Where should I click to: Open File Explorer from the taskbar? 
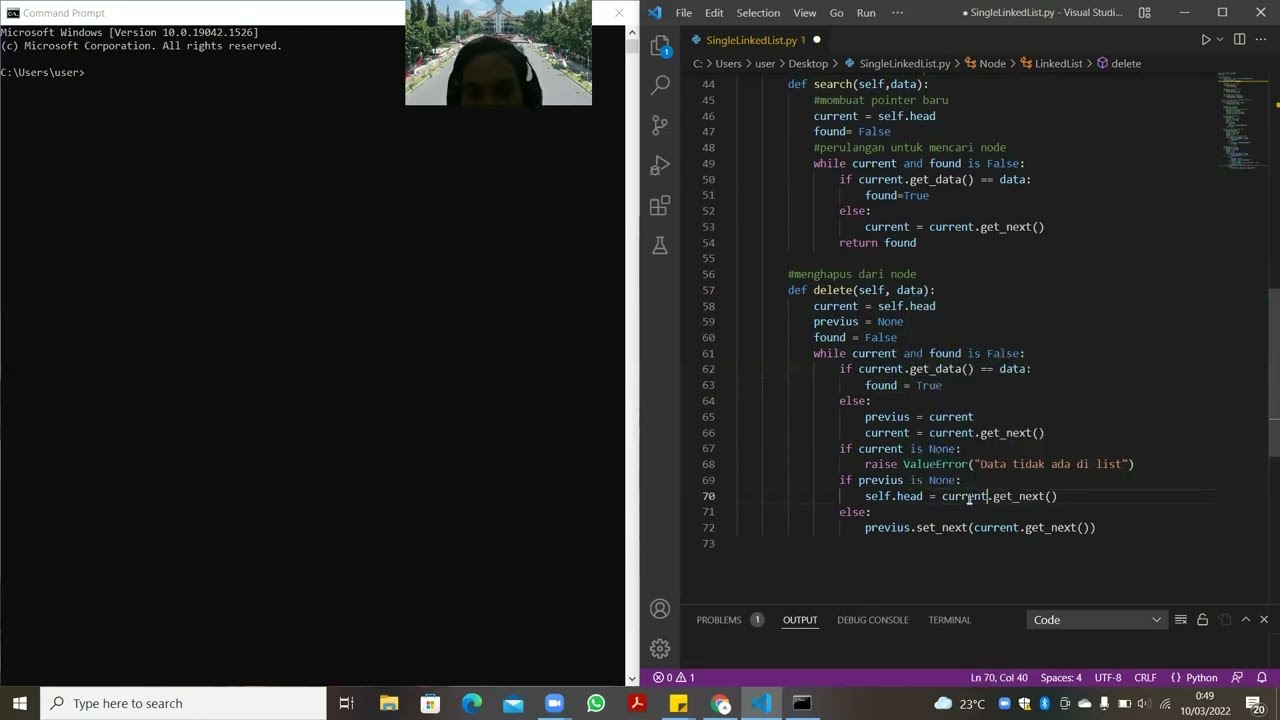coord(389,703)
